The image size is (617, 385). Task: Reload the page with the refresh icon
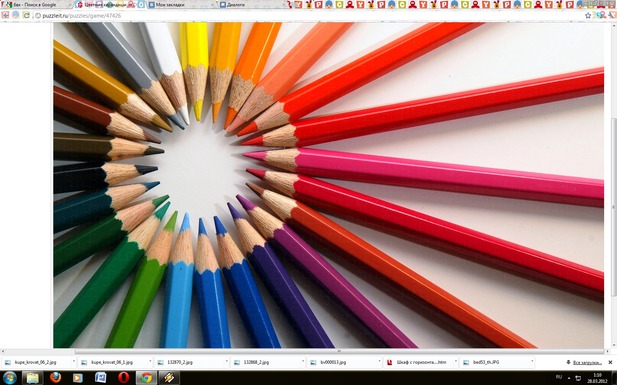26,15
